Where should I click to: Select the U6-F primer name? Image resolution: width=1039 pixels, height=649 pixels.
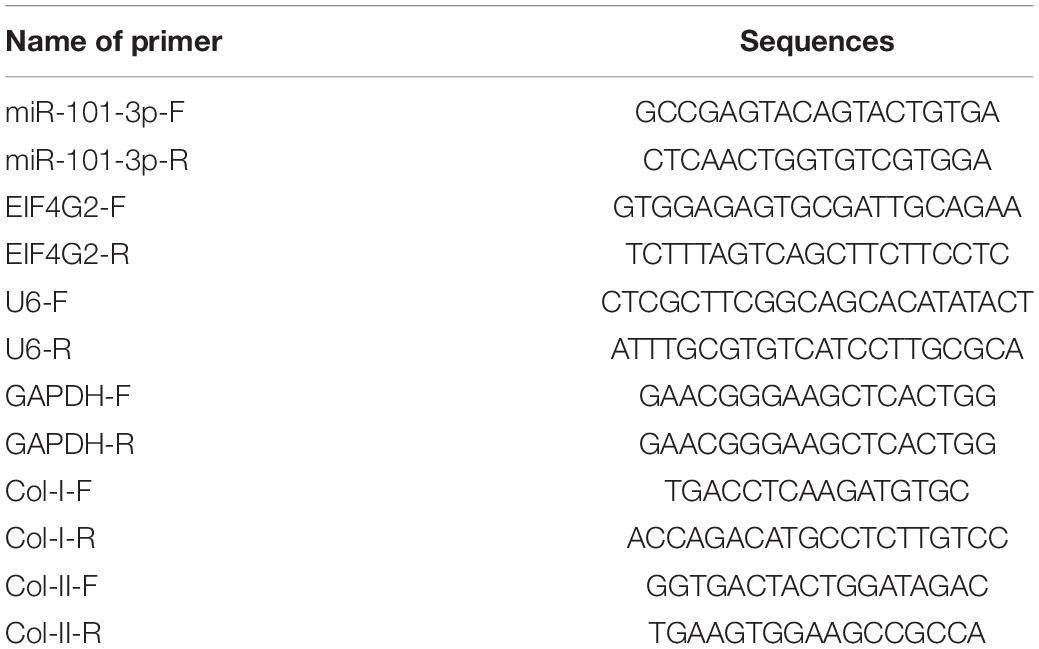(36, 302)
